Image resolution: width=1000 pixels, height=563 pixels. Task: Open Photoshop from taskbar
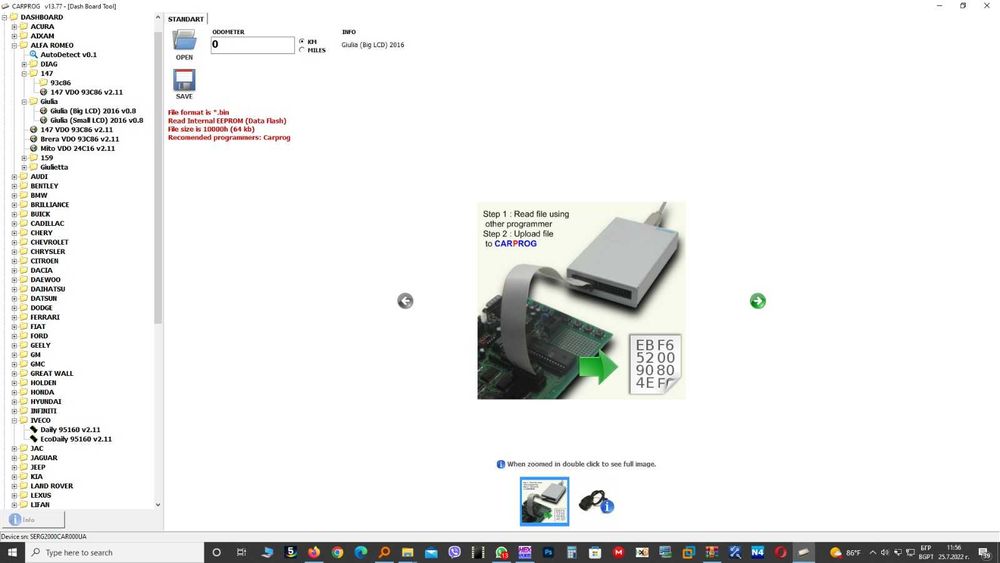coord(548,552)
